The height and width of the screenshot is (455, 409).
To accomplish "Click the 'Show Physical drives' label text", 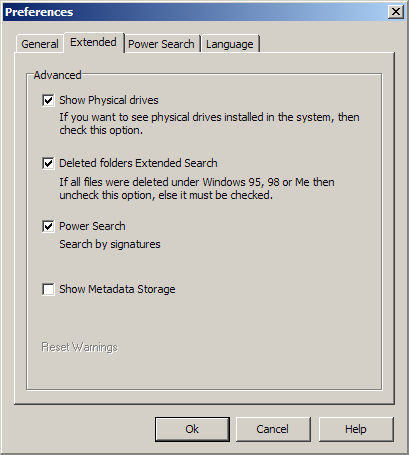I will coord(109,100).
